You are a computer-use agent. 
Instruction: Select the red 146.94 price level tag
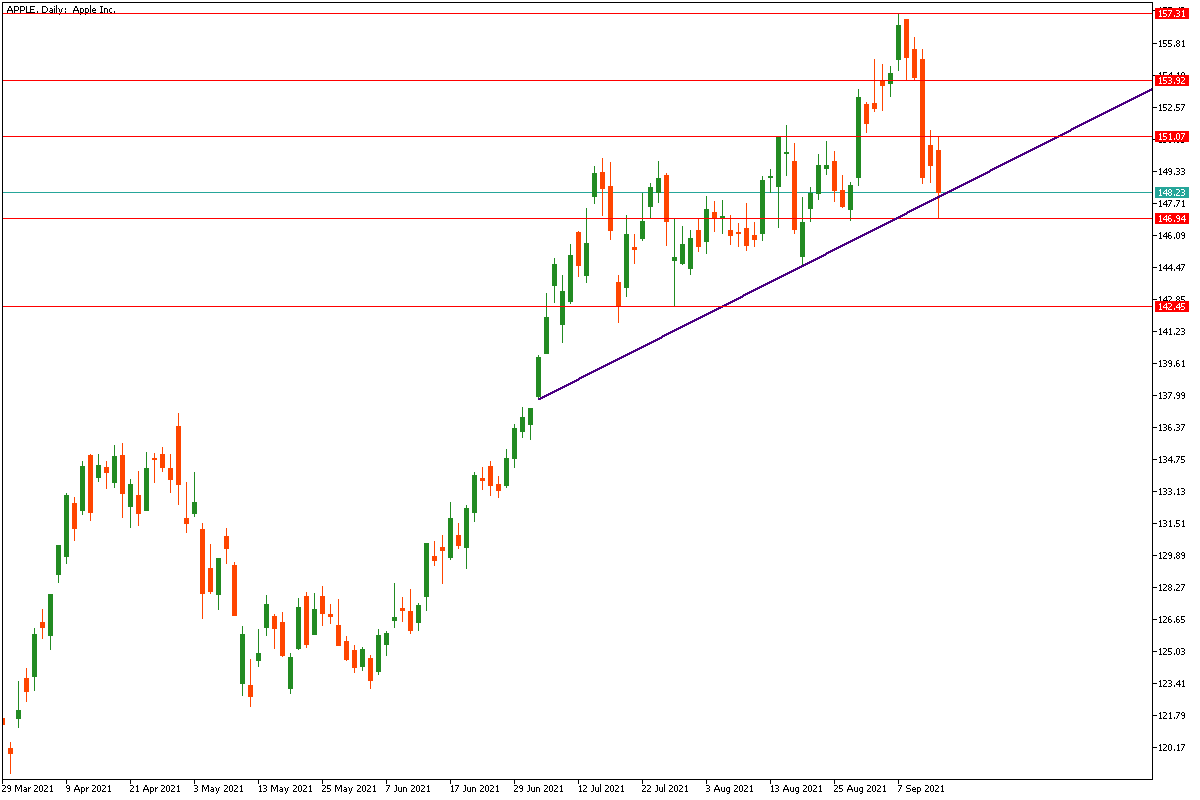(1171, 218)
